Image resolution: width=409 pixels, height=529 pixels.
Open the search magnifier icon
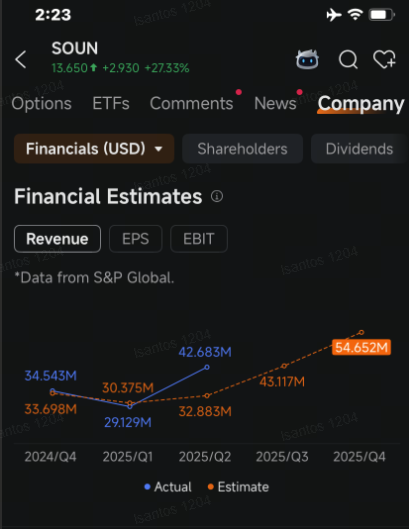point(348,59)
